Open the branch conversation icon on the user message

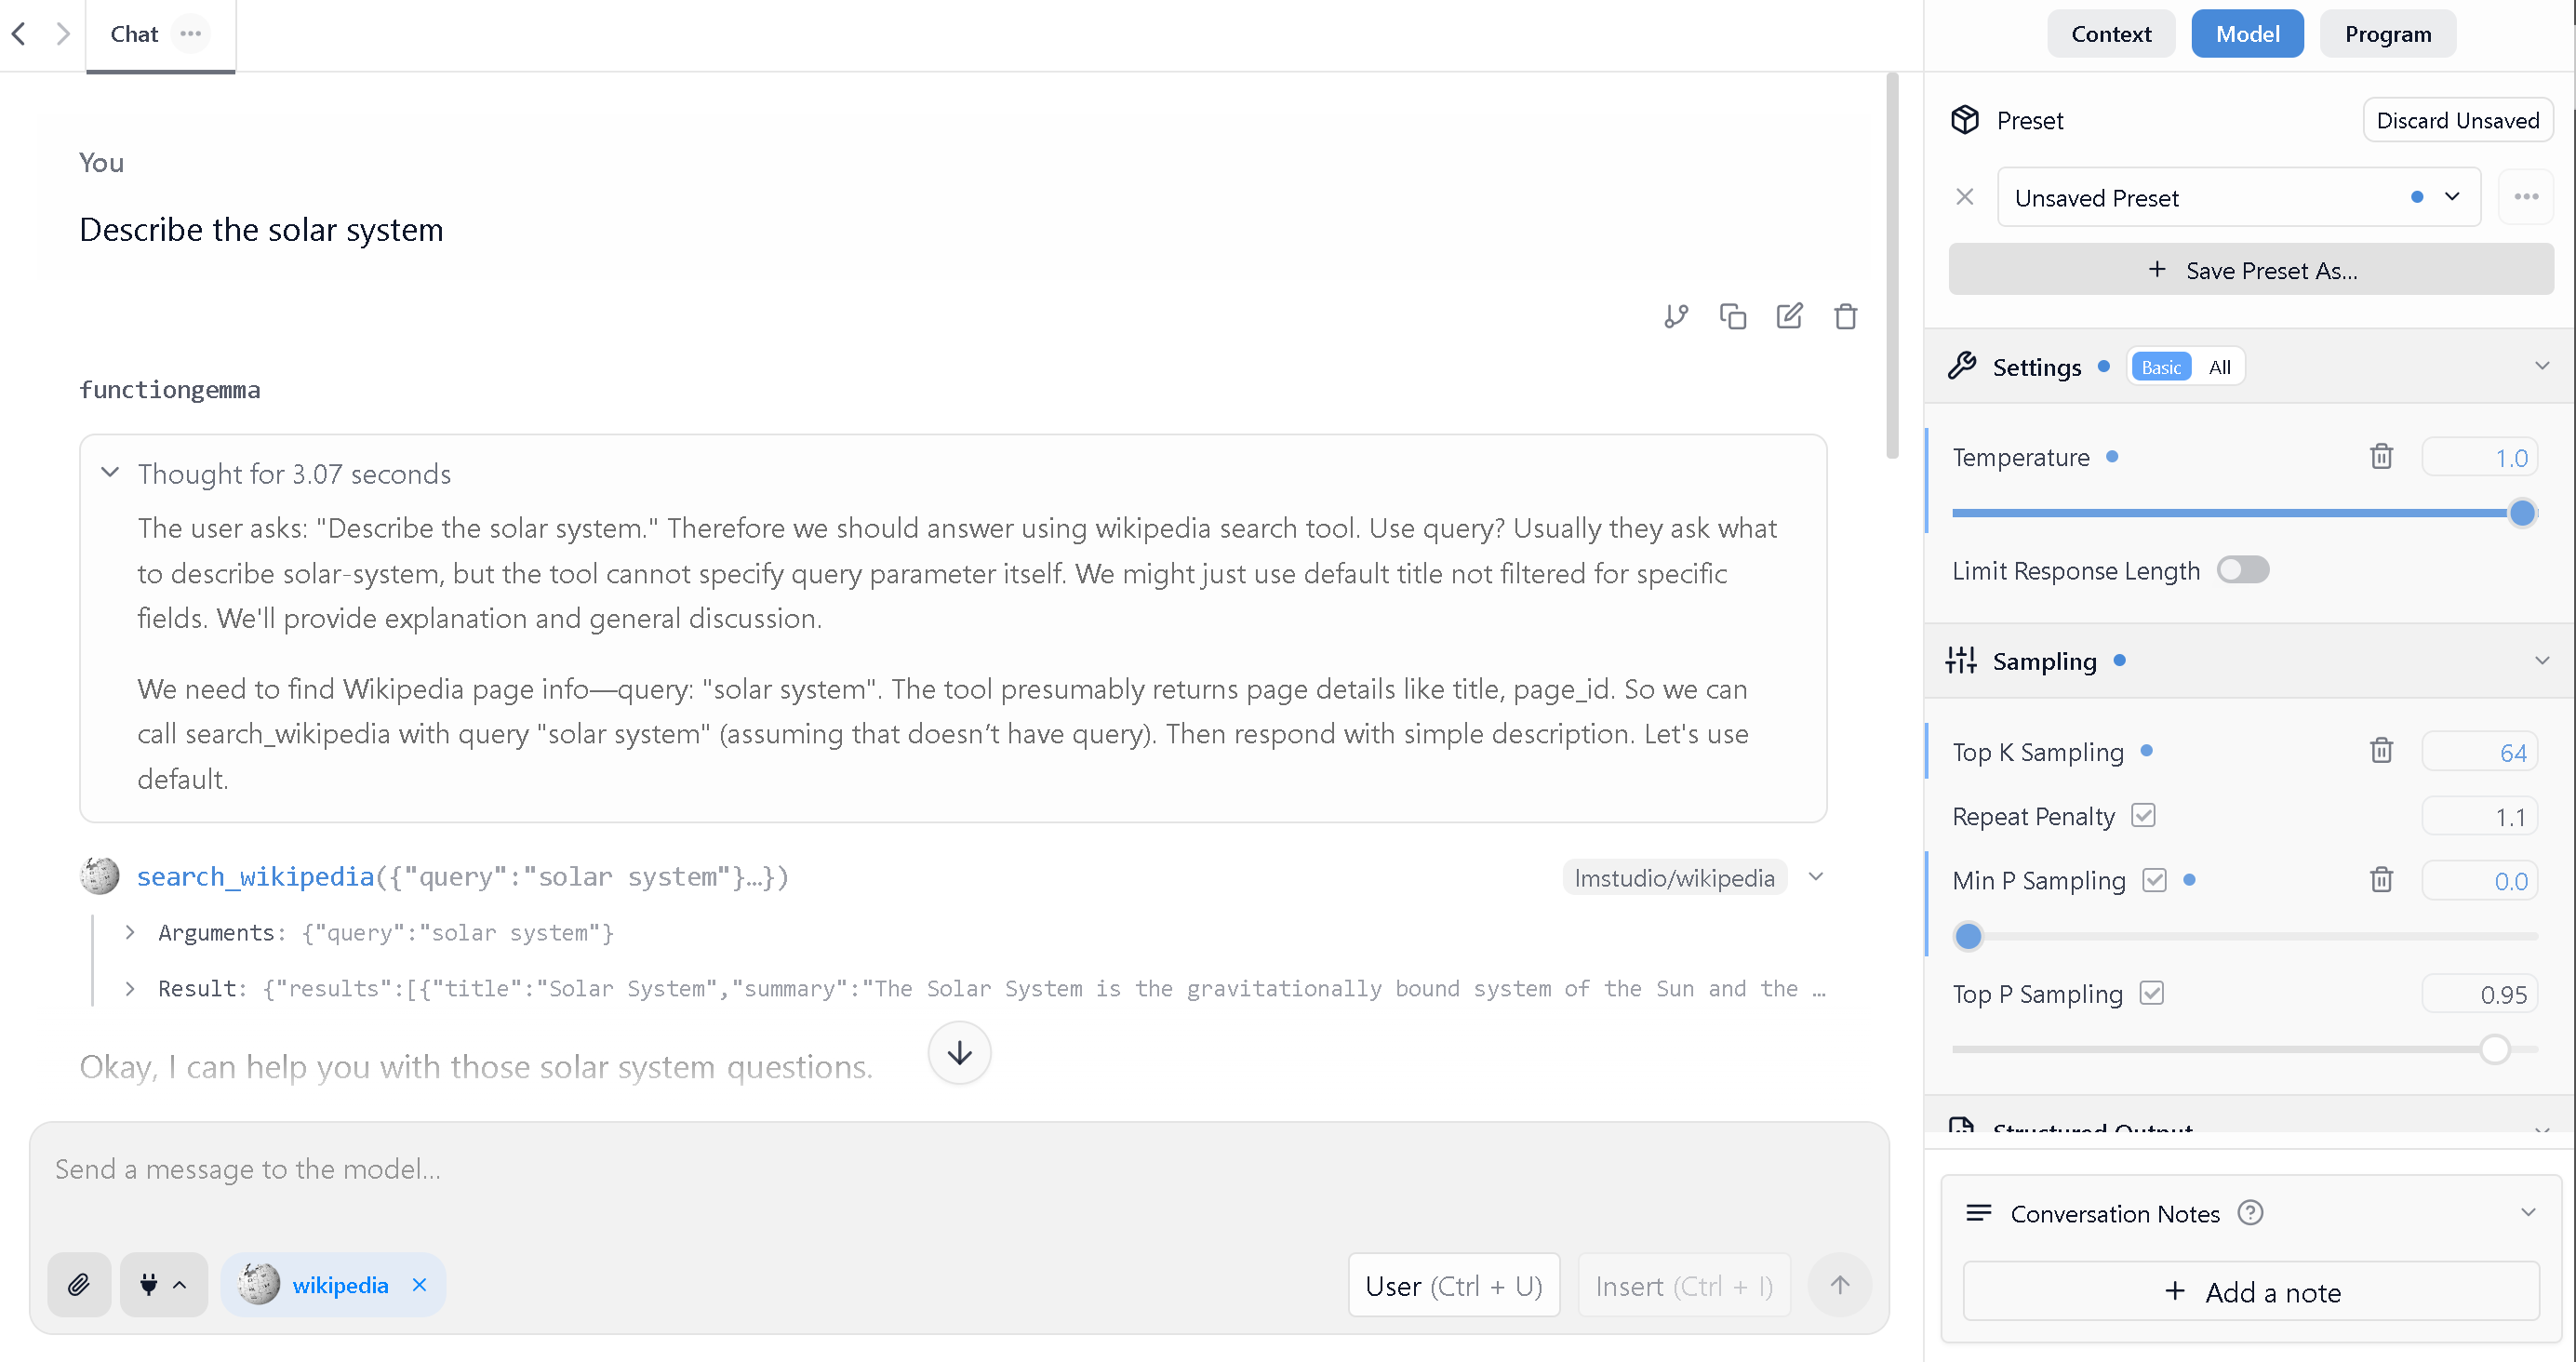(1676, 316)
